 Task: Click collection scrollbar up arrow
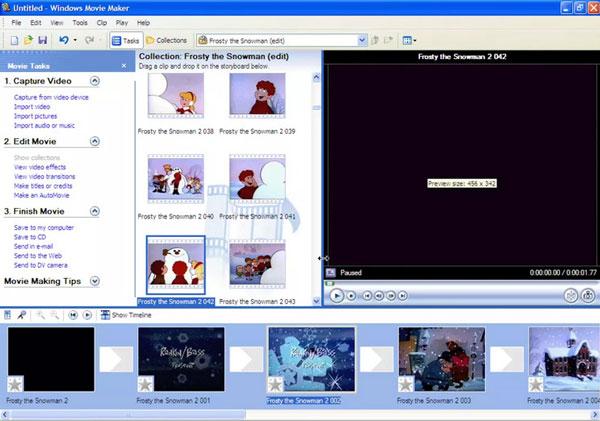316,77
